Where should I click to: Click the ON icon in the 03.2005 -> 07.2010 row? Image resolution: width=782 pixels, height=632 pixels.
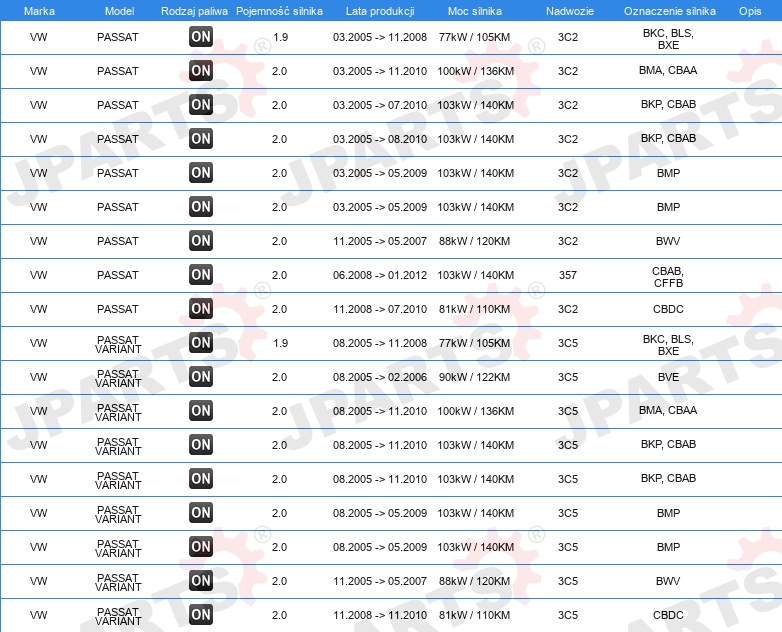(x=200, y=104)
